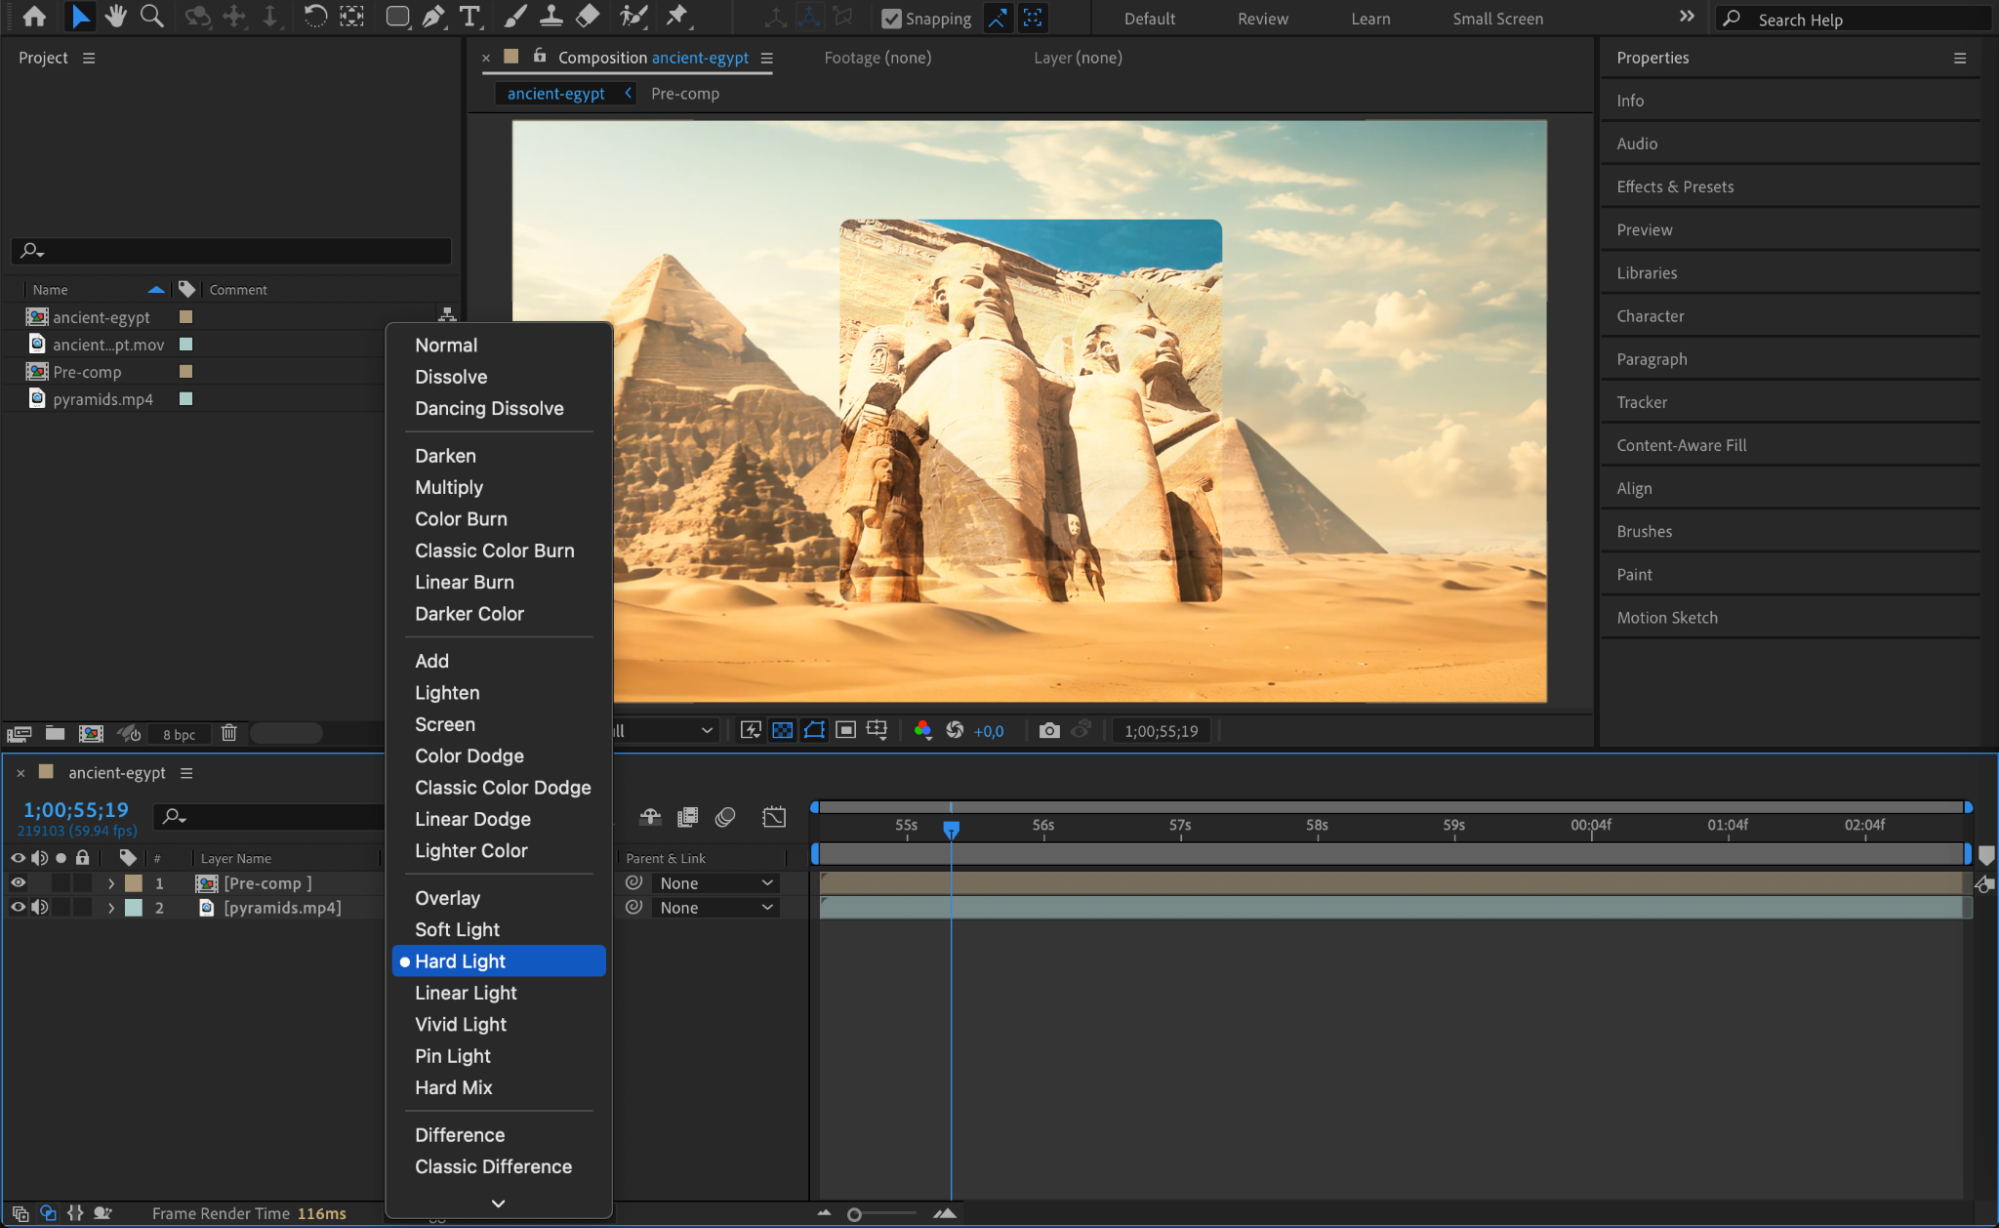This screenshot has width=1999, height=1228.
Task: Choose Multiply blend mode
Action: point(449,487)
